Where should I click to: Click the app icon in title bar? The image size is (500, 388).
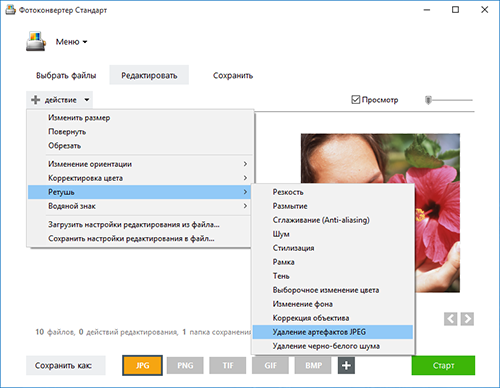pyautogui.click(x=10, y=10)
